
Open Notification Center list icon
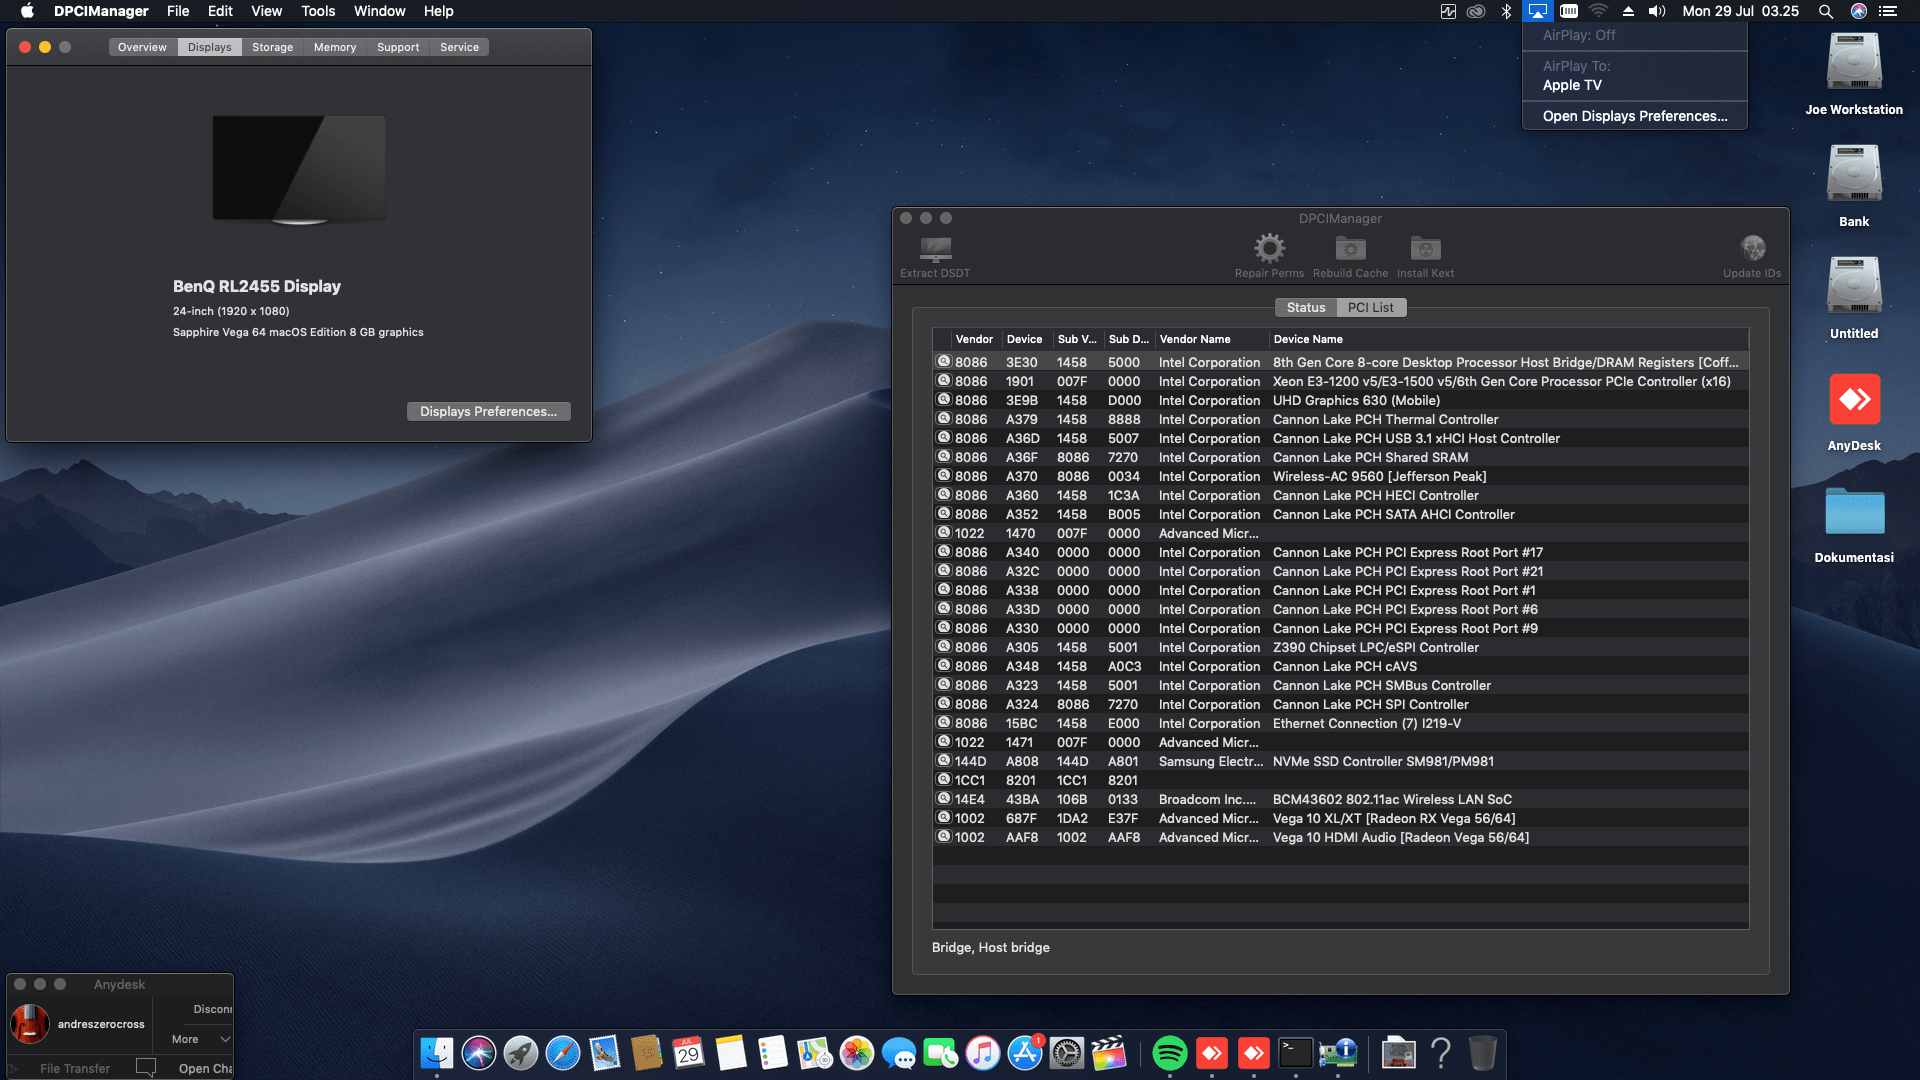tap(1888, 11)
